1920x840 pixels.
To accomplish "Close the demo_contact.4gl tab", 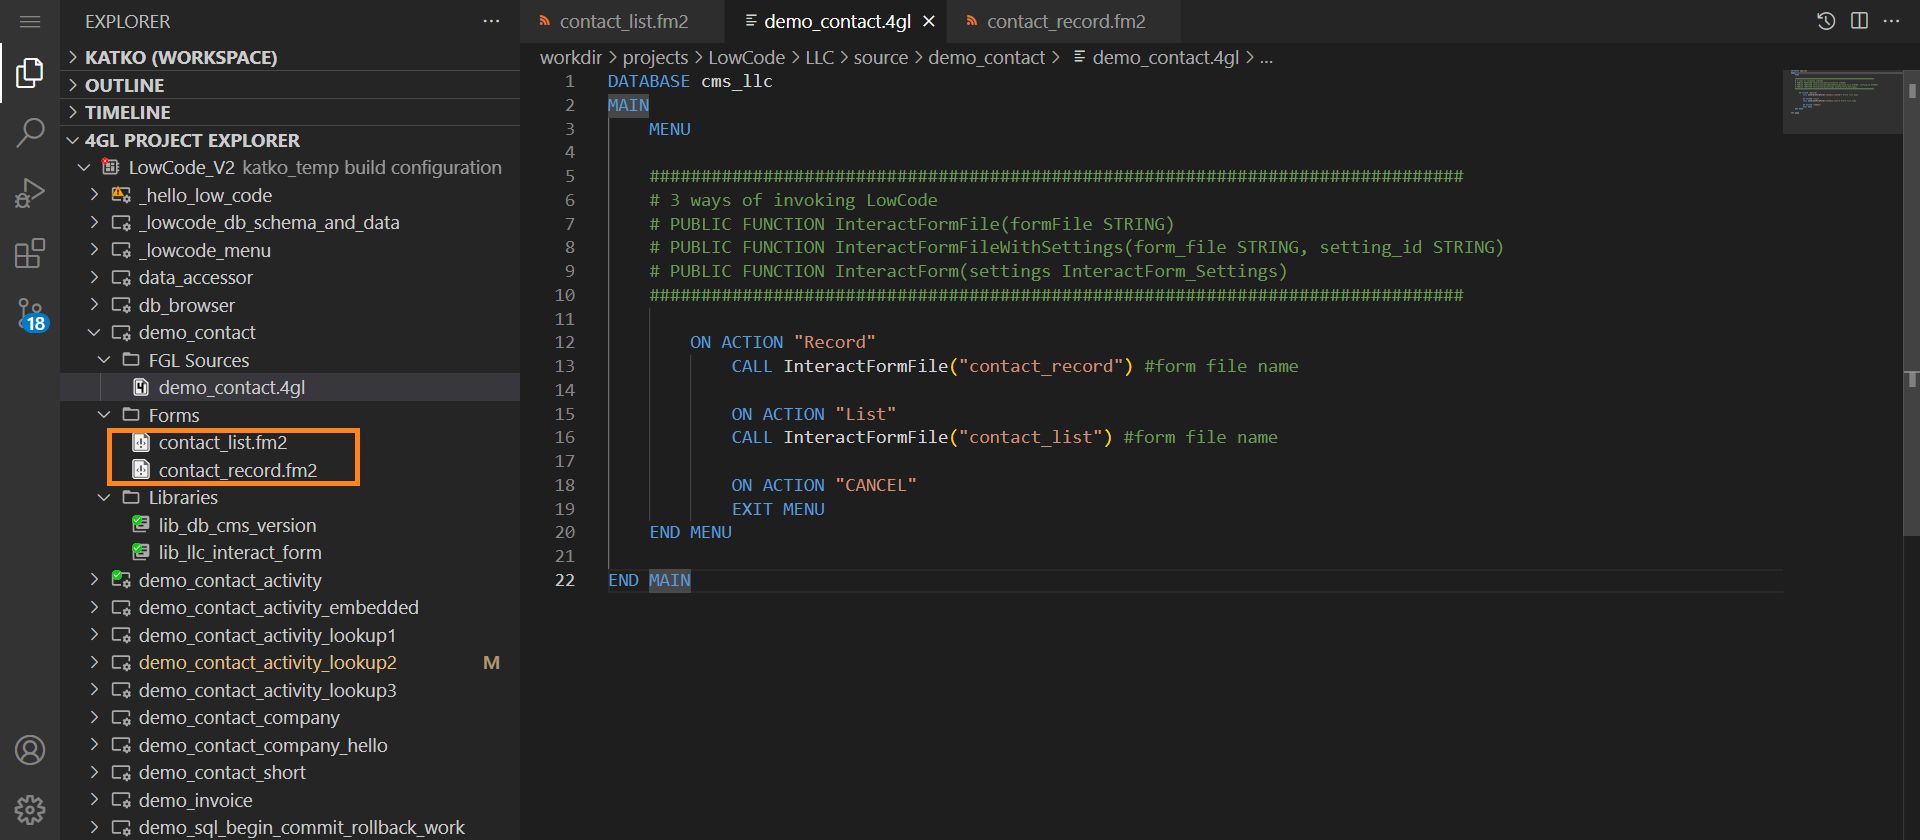I will (929, 21).
